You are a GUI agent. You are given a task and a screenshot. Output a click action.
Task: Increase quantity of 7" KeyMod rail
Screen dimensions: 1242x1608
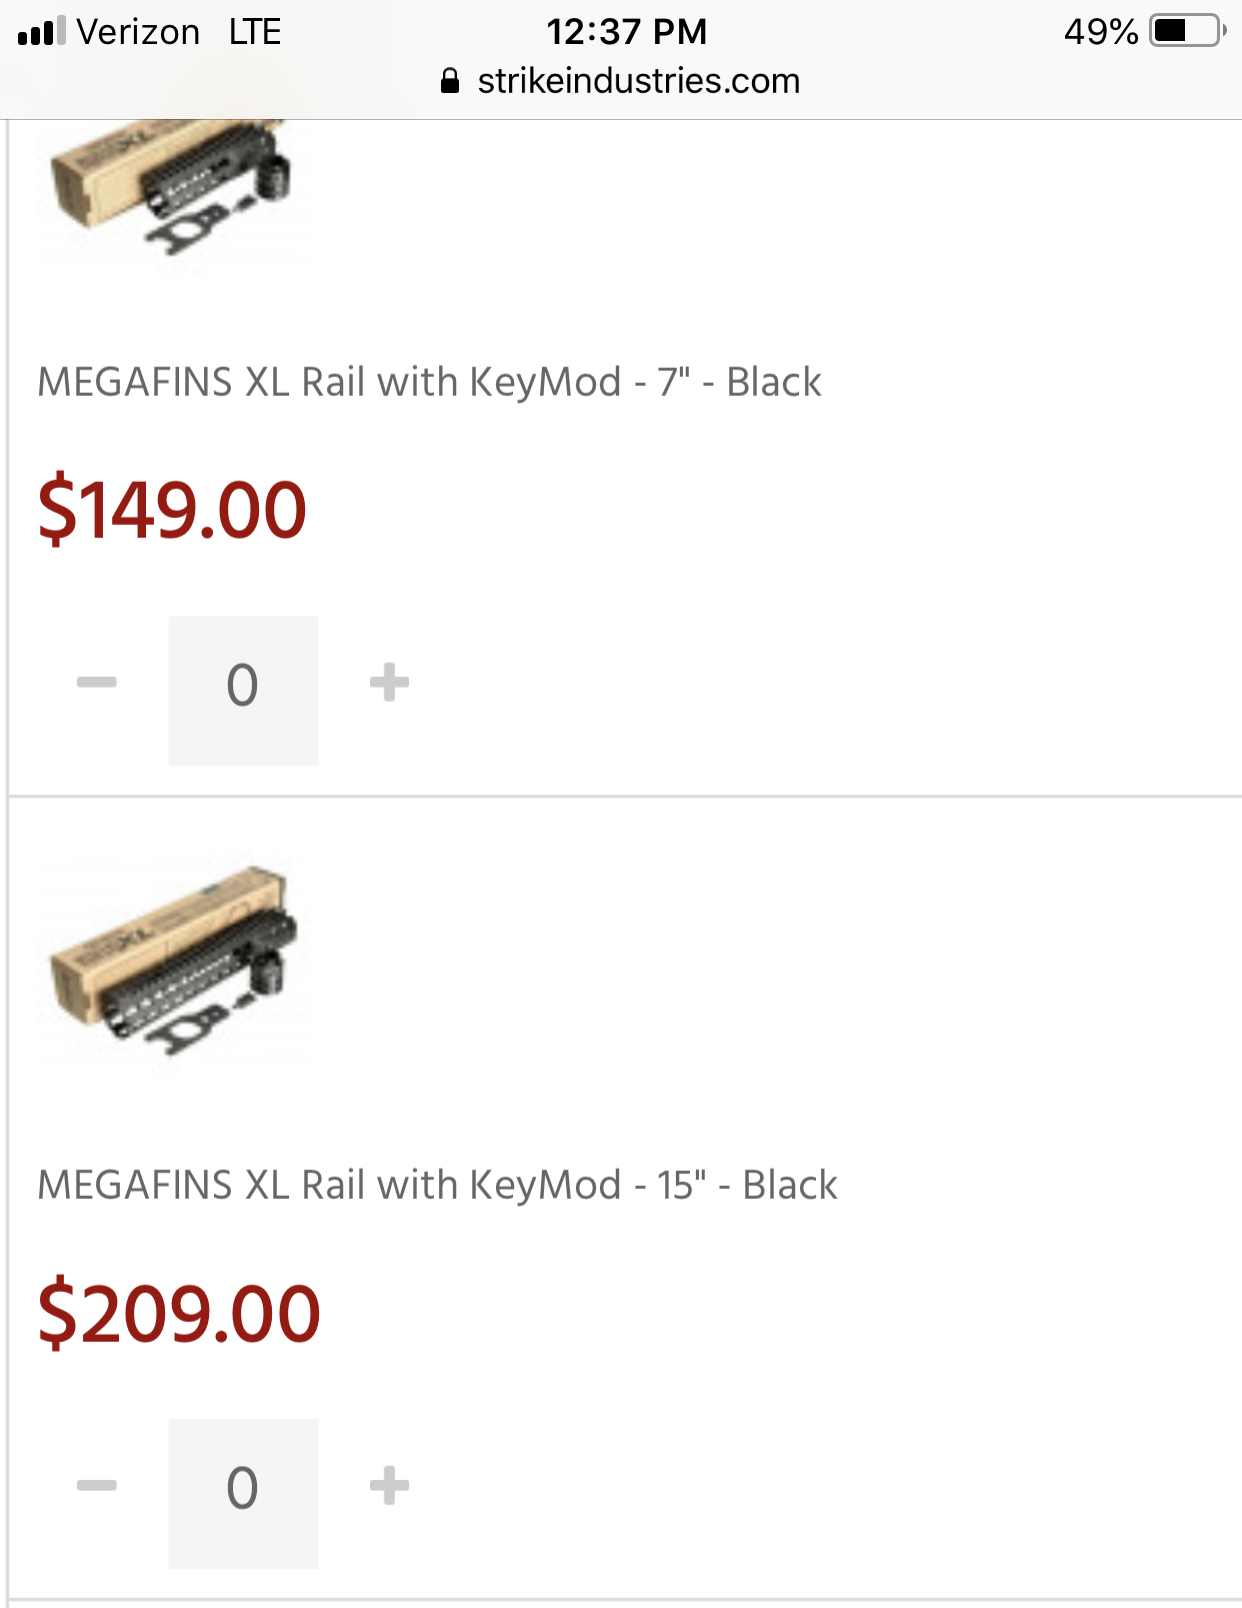pyautogui.click(x=389, y=683)
